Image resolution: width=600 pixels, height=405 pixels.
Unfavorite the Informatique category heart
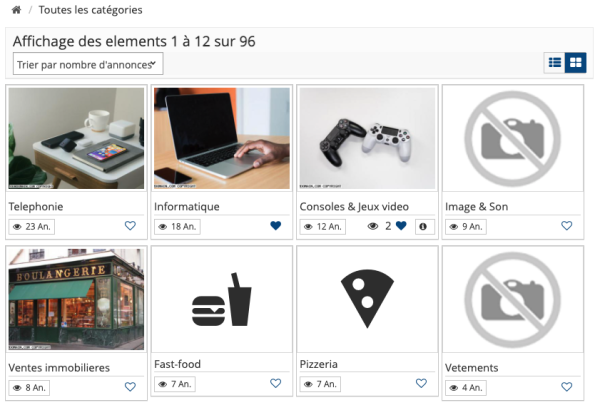point(276,226)
